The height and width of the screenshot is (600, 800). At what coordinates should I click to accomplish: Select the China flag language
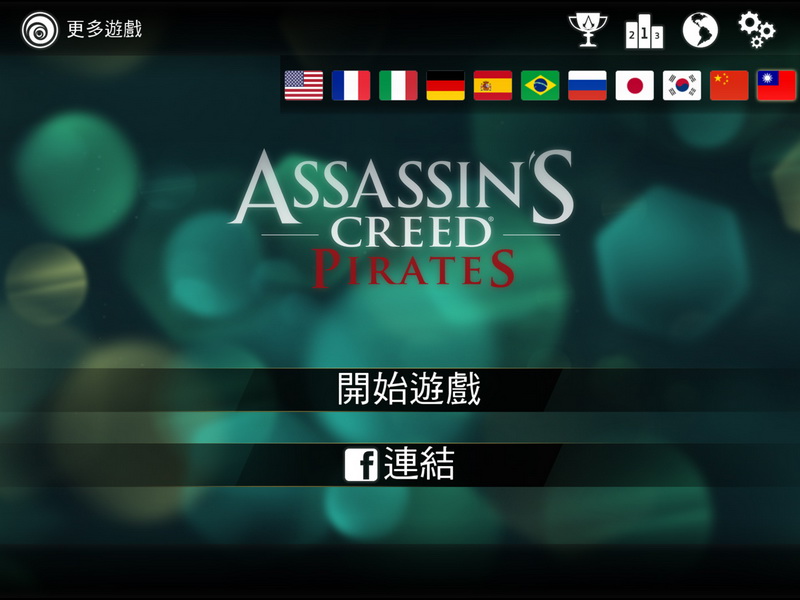729,85
